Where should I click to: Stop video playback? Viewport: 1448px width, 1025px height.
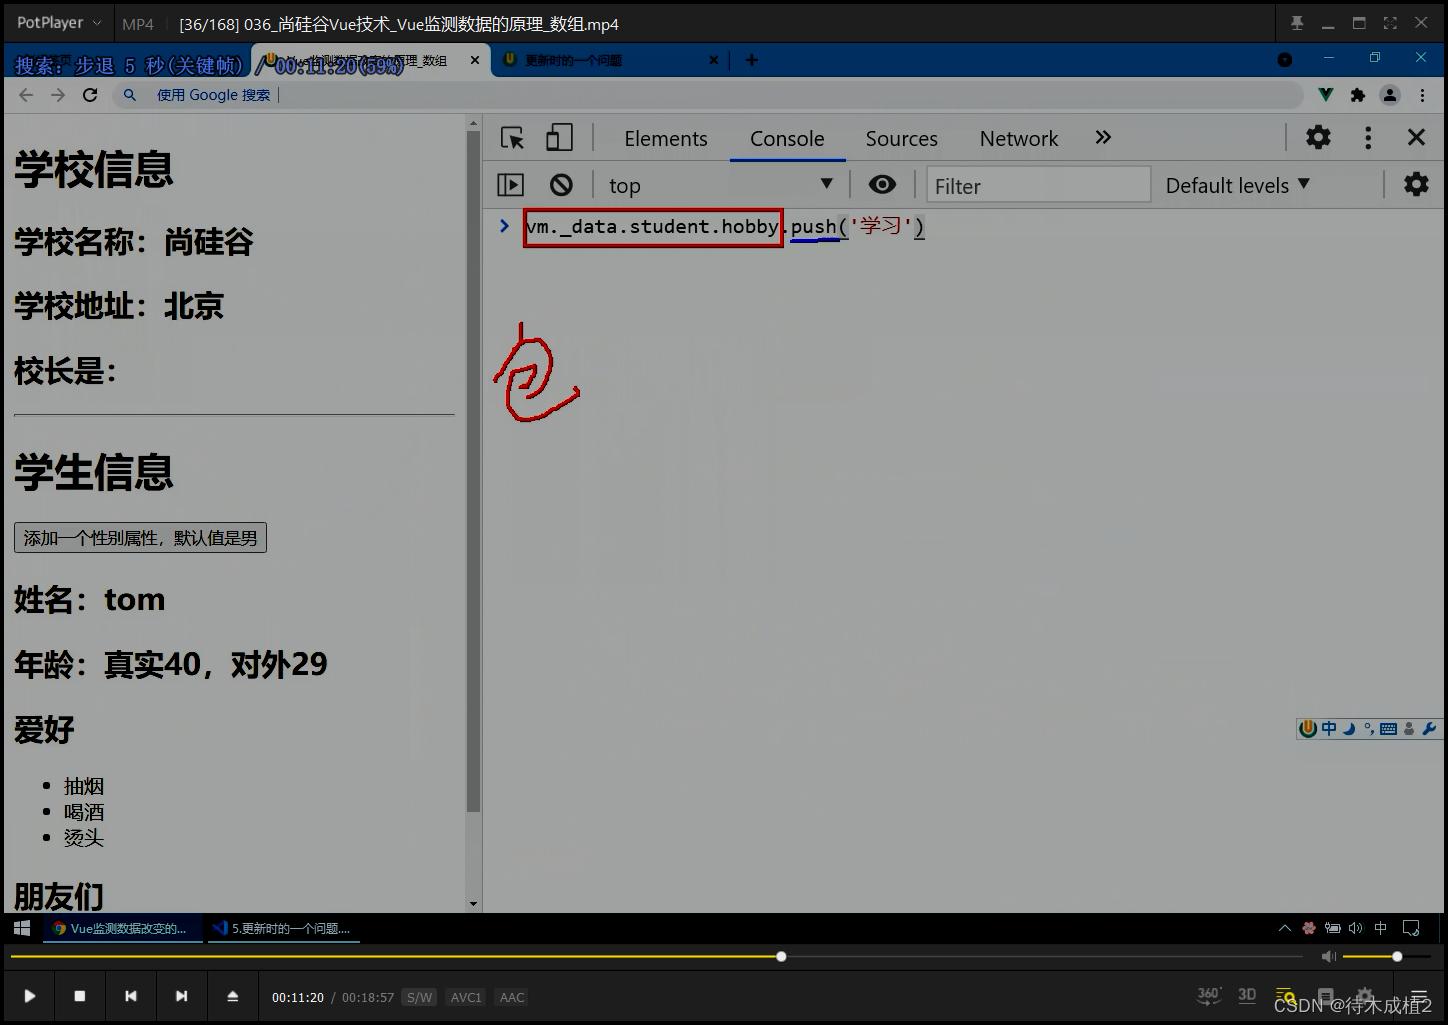pyautogui.click(x=80, y=996)
